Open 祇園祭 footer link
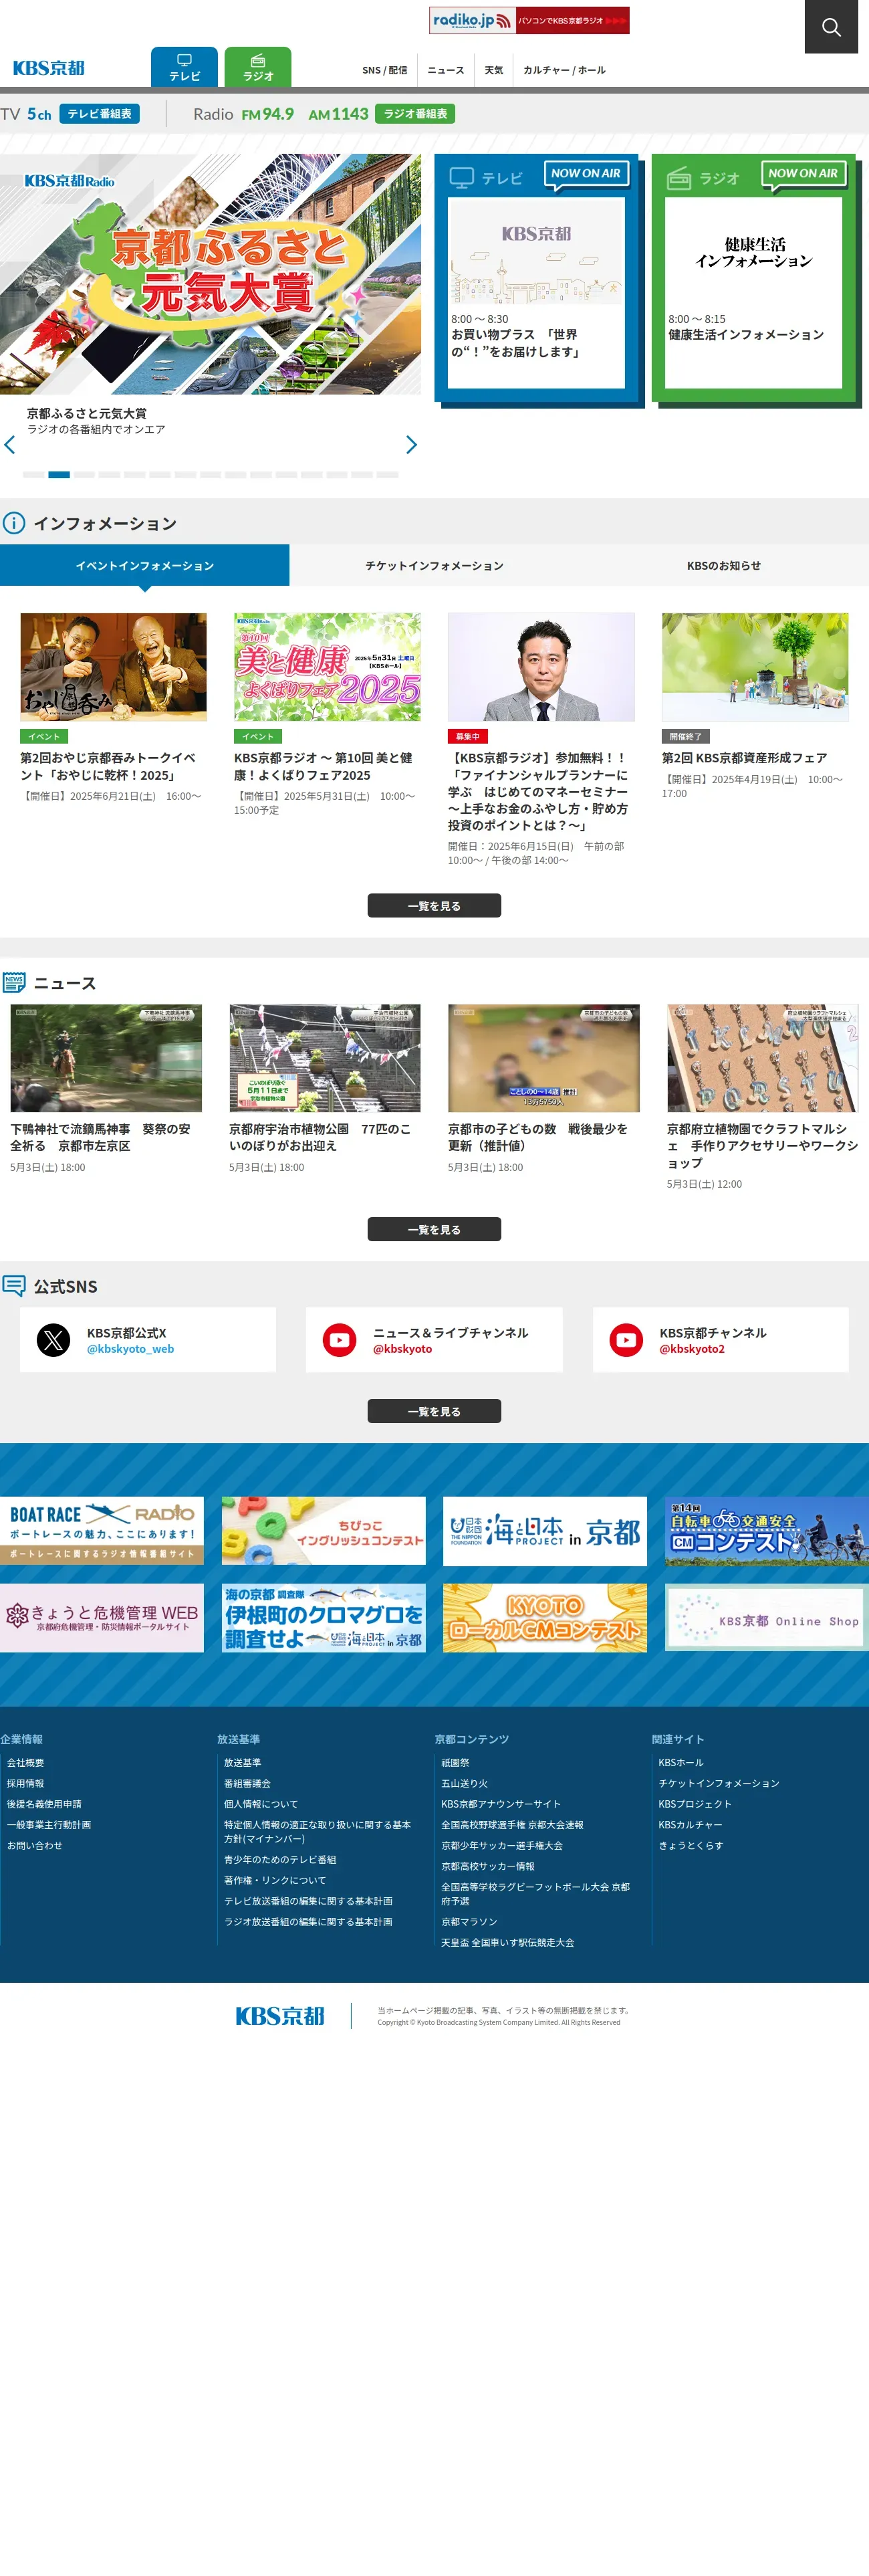The width and height of the screenshot is (869, 2576). pyautogui.click(x=455, y=1762)
